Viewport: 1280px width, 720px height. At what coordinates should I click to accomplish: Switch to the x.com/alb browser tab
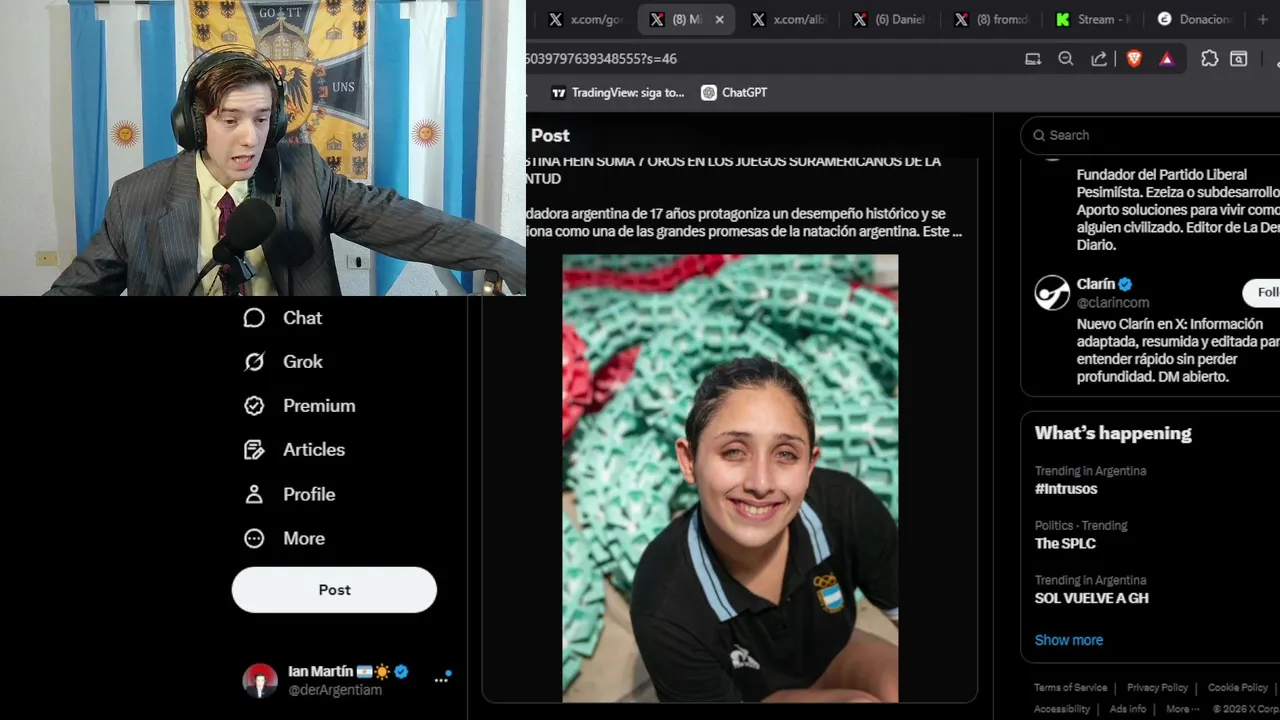coord(788,19)
